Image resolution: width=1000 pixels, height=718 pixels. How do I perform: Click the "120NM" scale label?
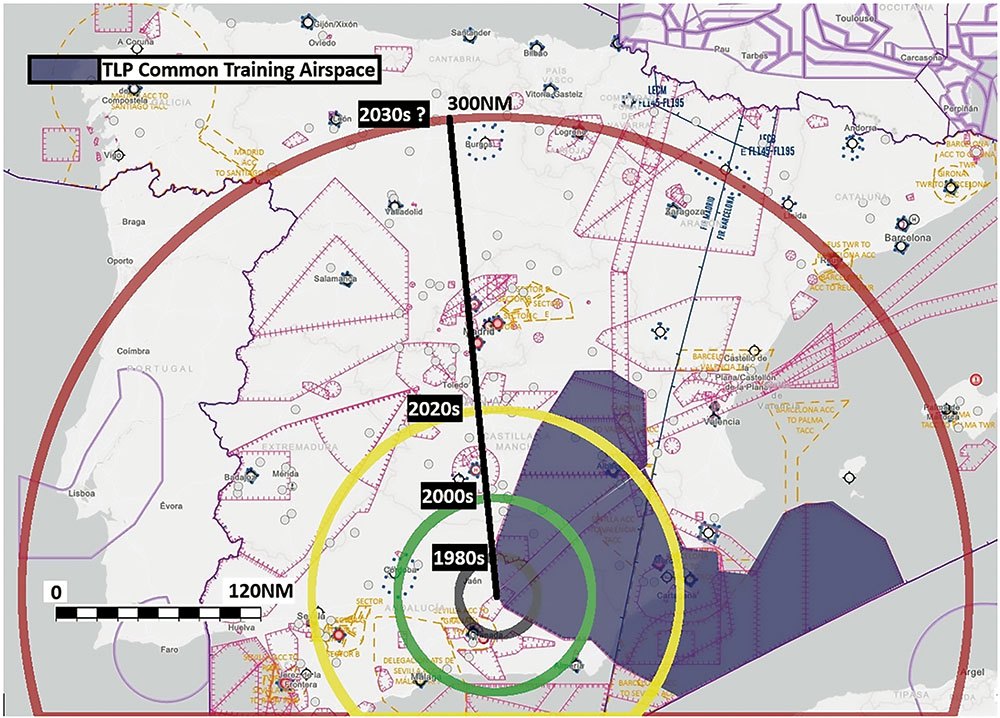tap(260, 590)
